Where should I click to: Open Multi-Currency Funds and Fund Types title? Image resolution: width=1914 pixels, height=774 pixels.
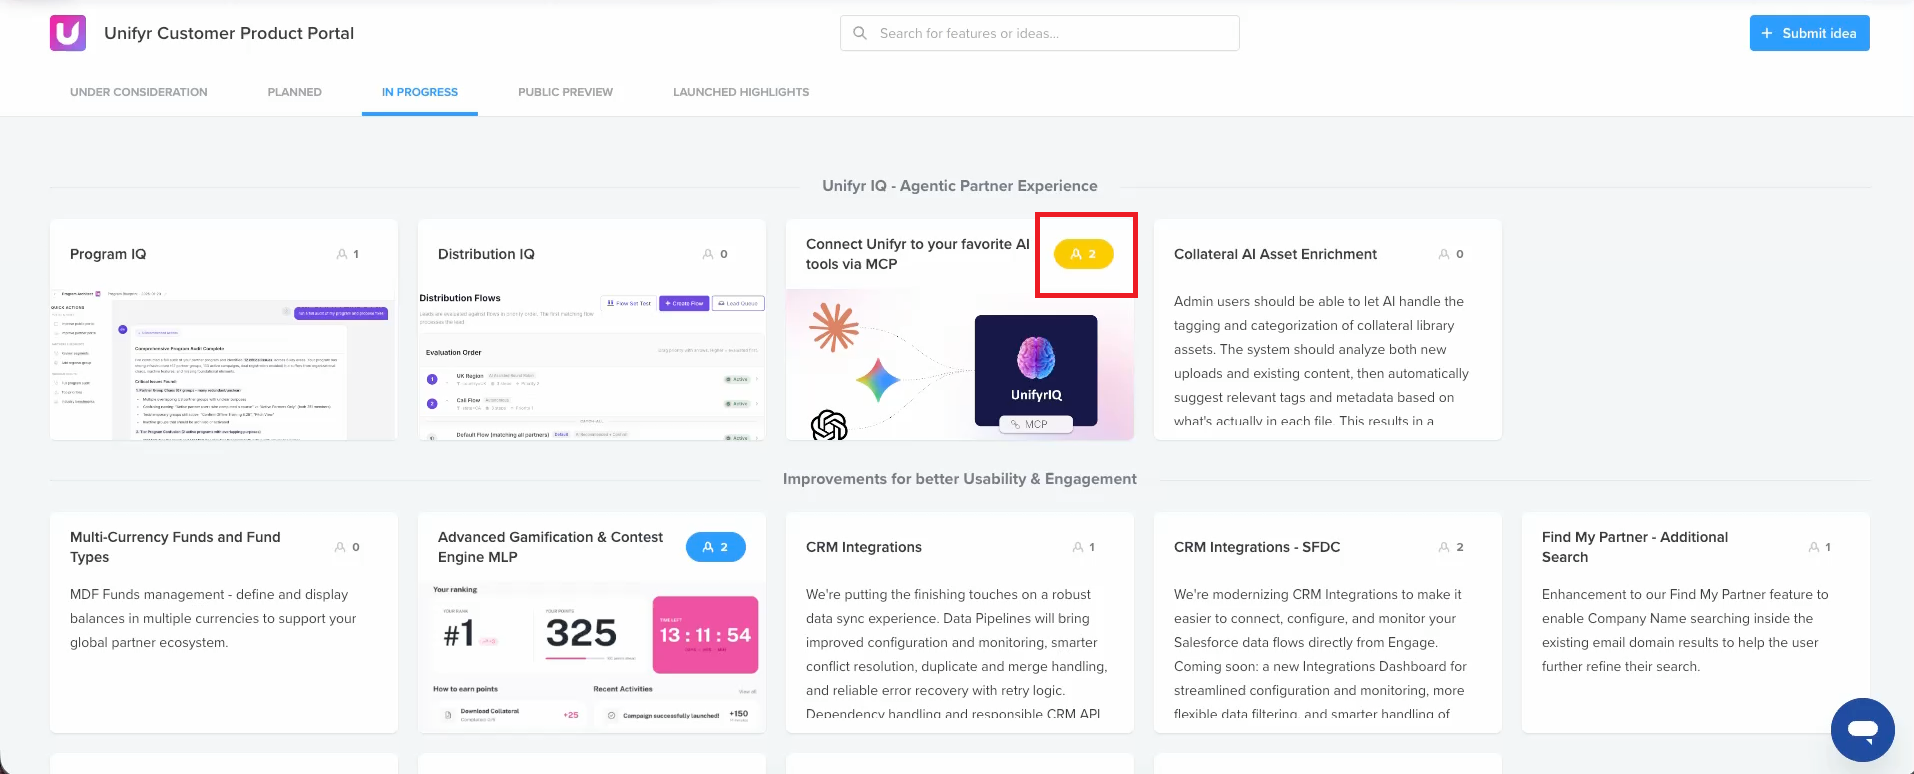[175, 547]
